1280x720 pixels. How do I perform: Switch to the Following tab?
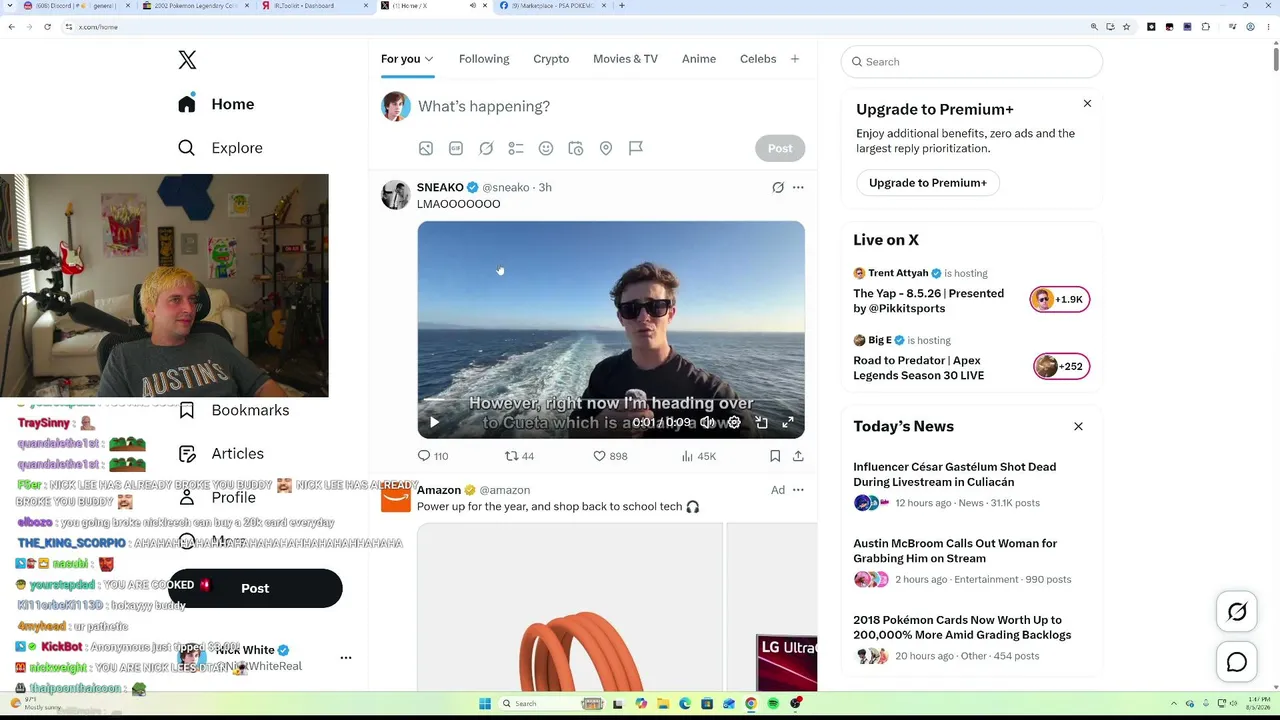[484, 59]
